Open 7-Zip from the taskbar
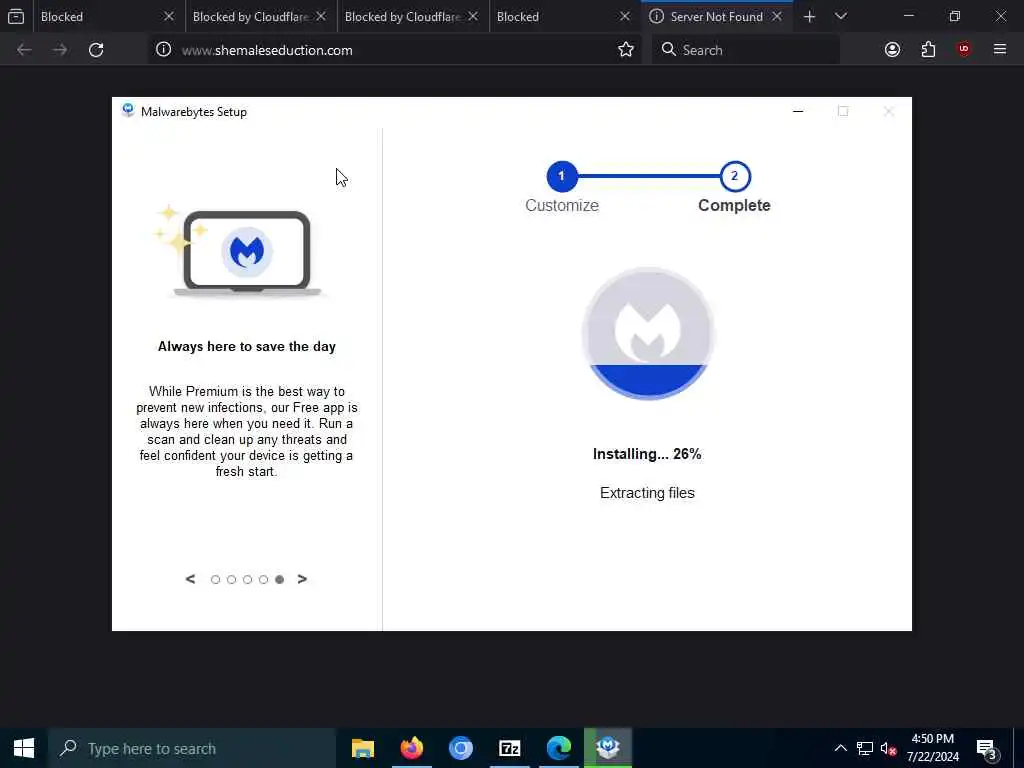This screenshot has height=768, width=1024. click(x=509, y=748)
